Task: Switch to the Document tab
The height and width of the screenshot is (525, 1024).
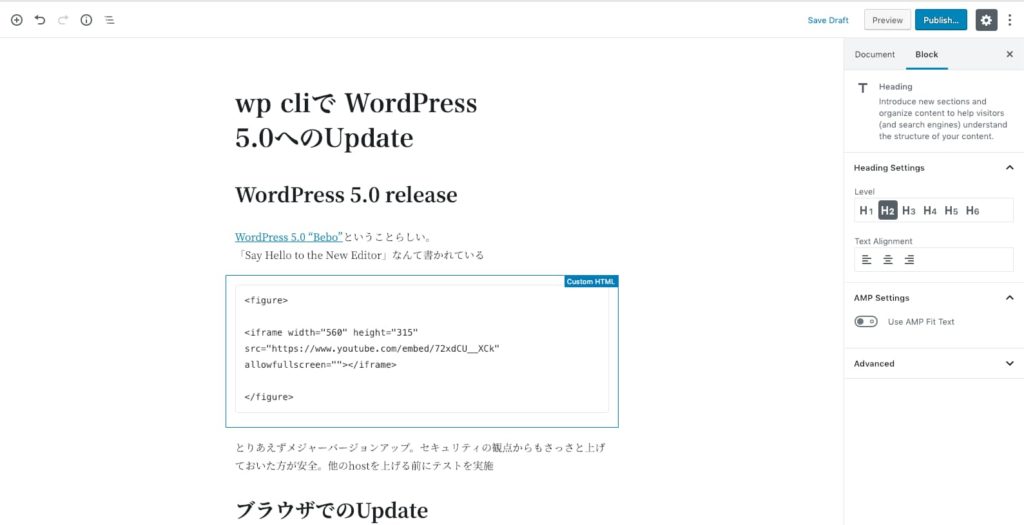Action: coord(874,54)
